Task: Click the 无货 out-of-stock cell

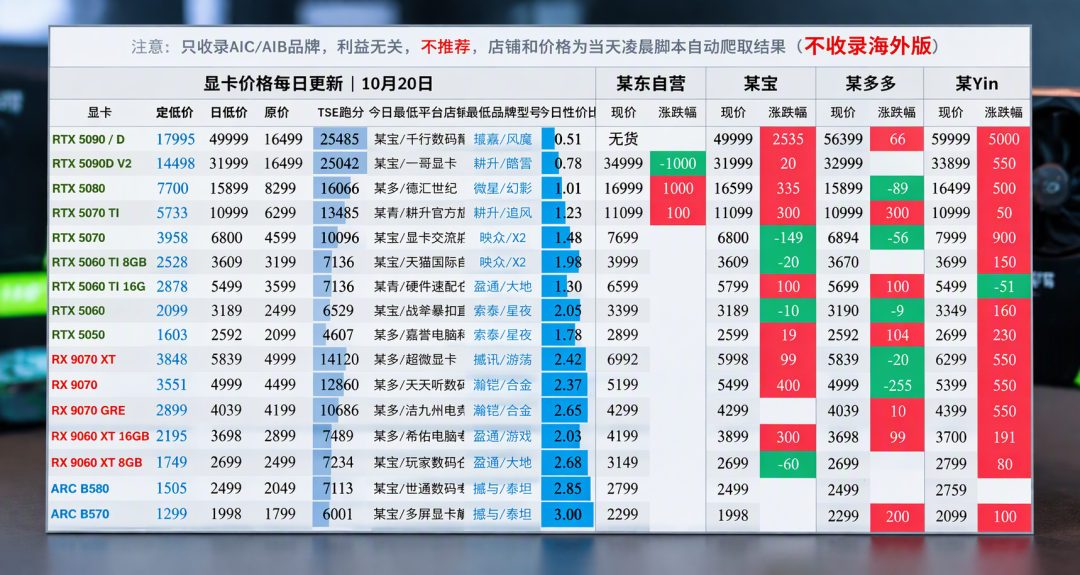Action: click(x=623, y=139)
